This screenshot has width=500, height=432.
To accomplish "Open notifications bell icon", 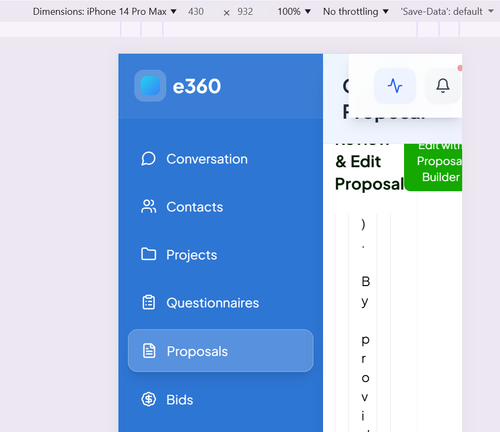I will [x=443, y=86].
